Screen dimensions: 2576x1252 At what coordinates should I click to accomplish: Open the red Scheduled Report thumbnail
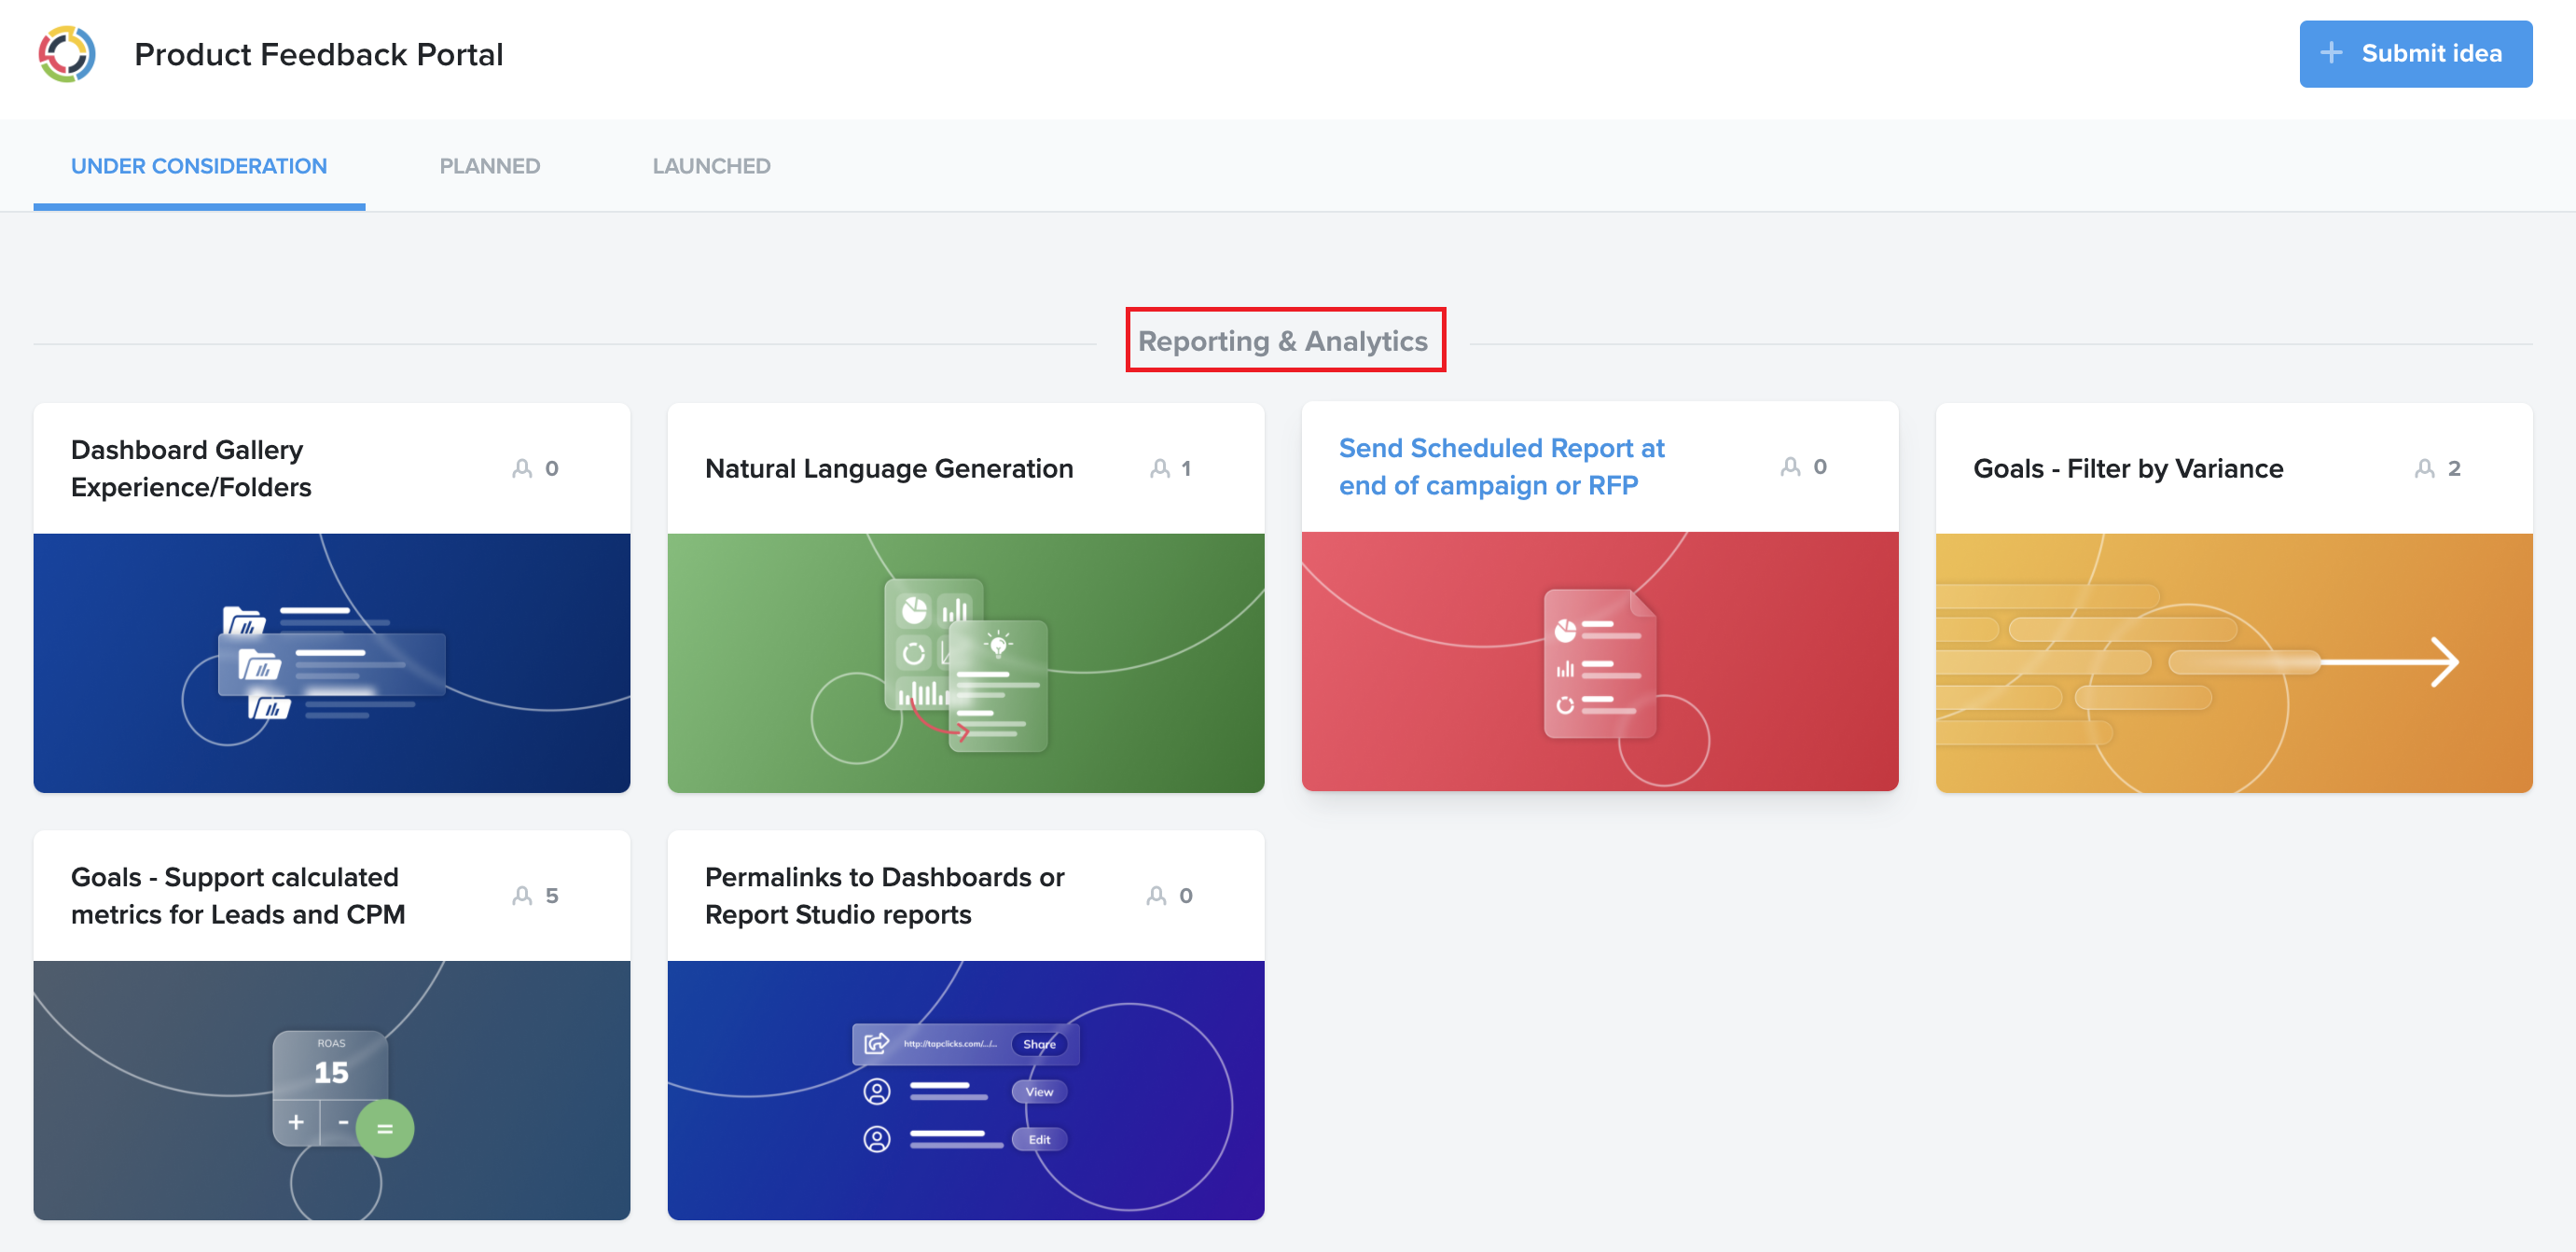pos(1600,661)
